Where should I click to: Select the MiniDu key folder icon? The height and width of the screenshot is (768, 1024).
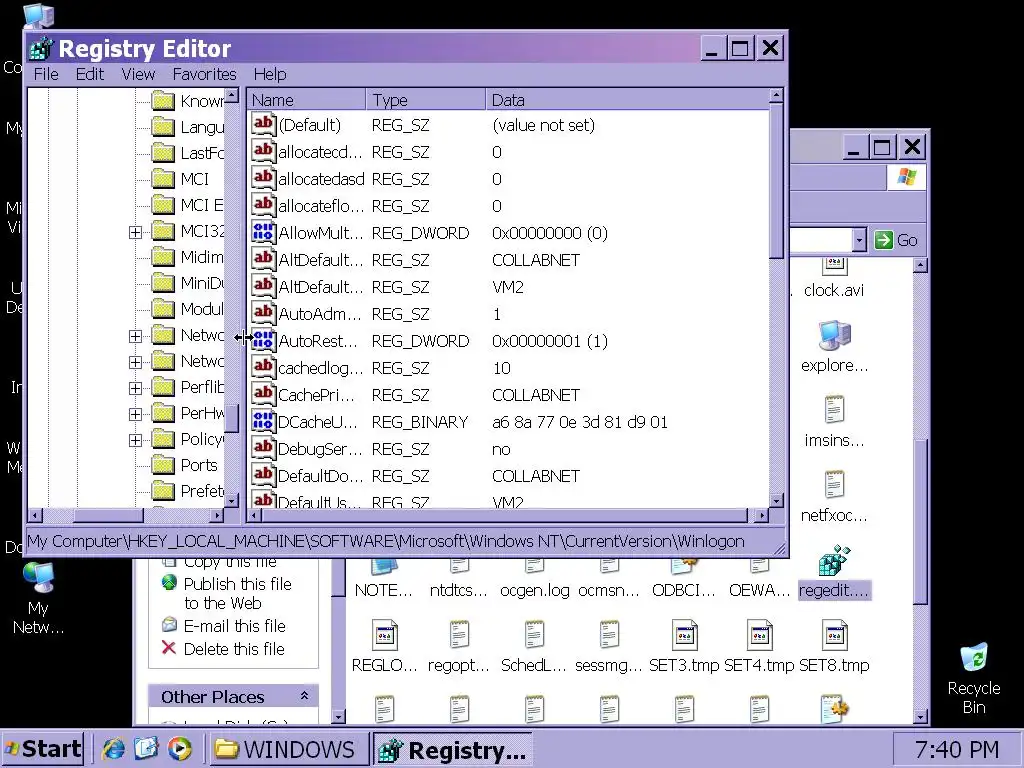click(x=163, y=283)
